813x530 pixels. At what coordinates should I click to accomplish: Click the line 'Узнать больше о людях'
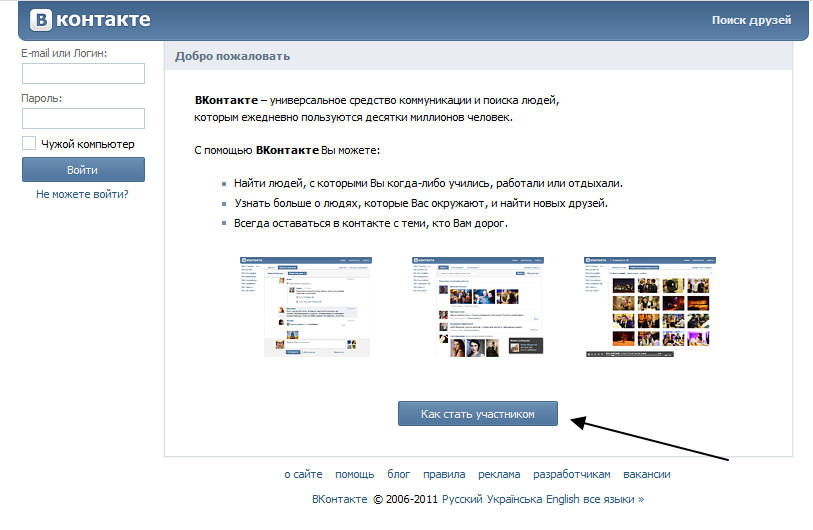click(421, 203)
